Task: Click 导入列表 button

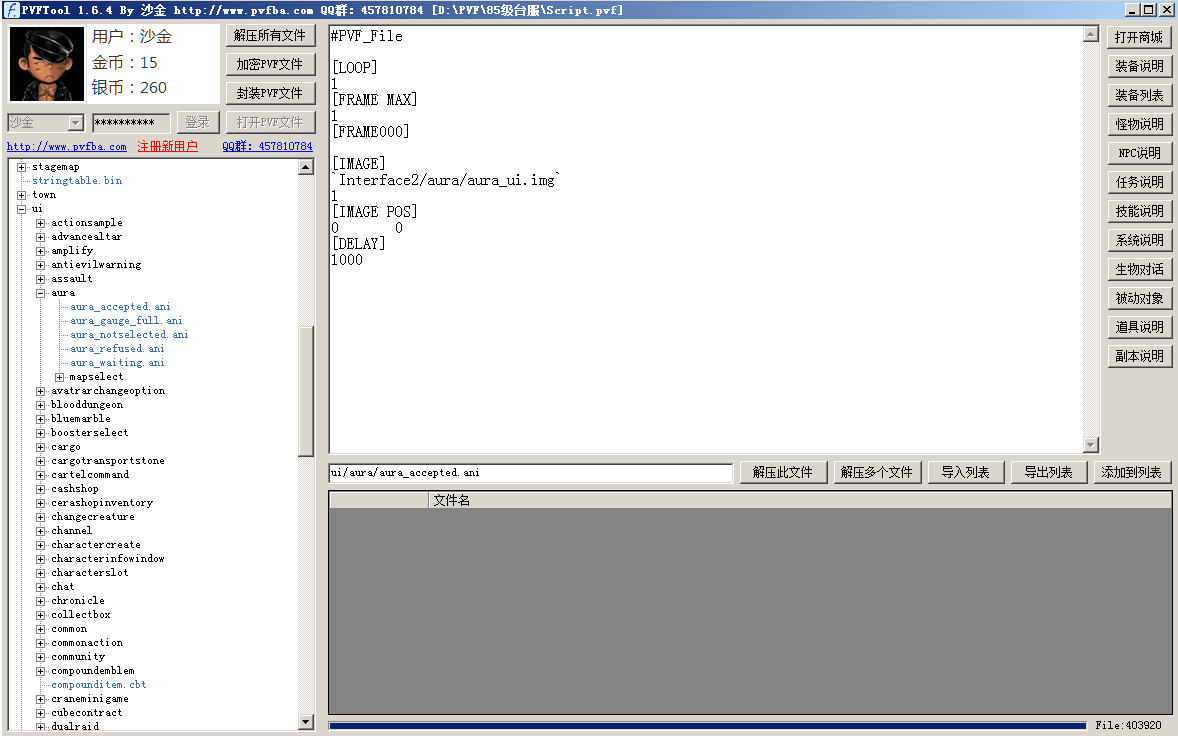Action: (x=965, y=472)
